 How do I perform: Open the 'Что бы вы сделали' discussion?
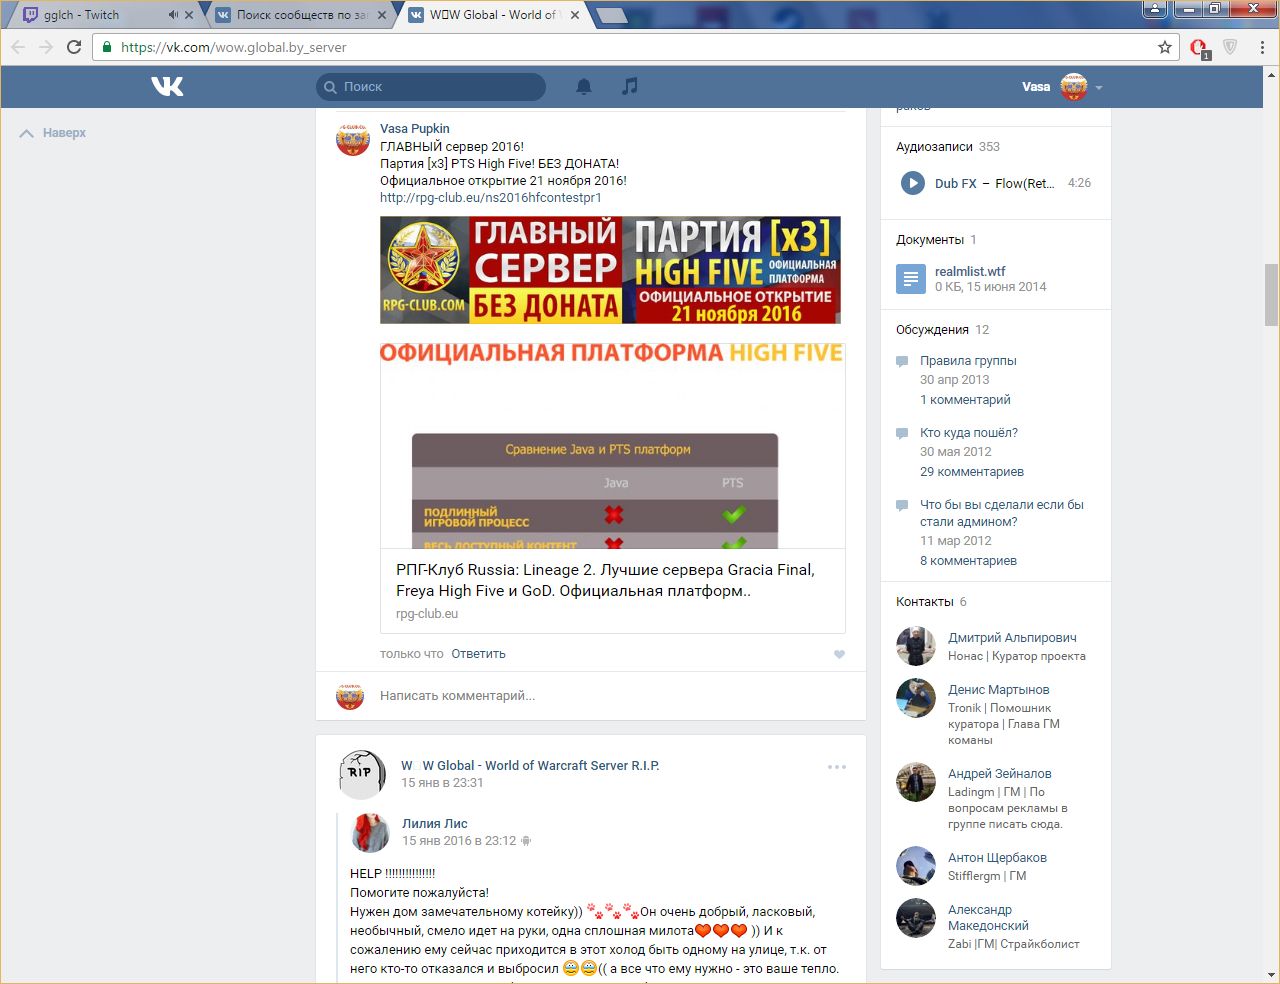[x=1002, y=513]
